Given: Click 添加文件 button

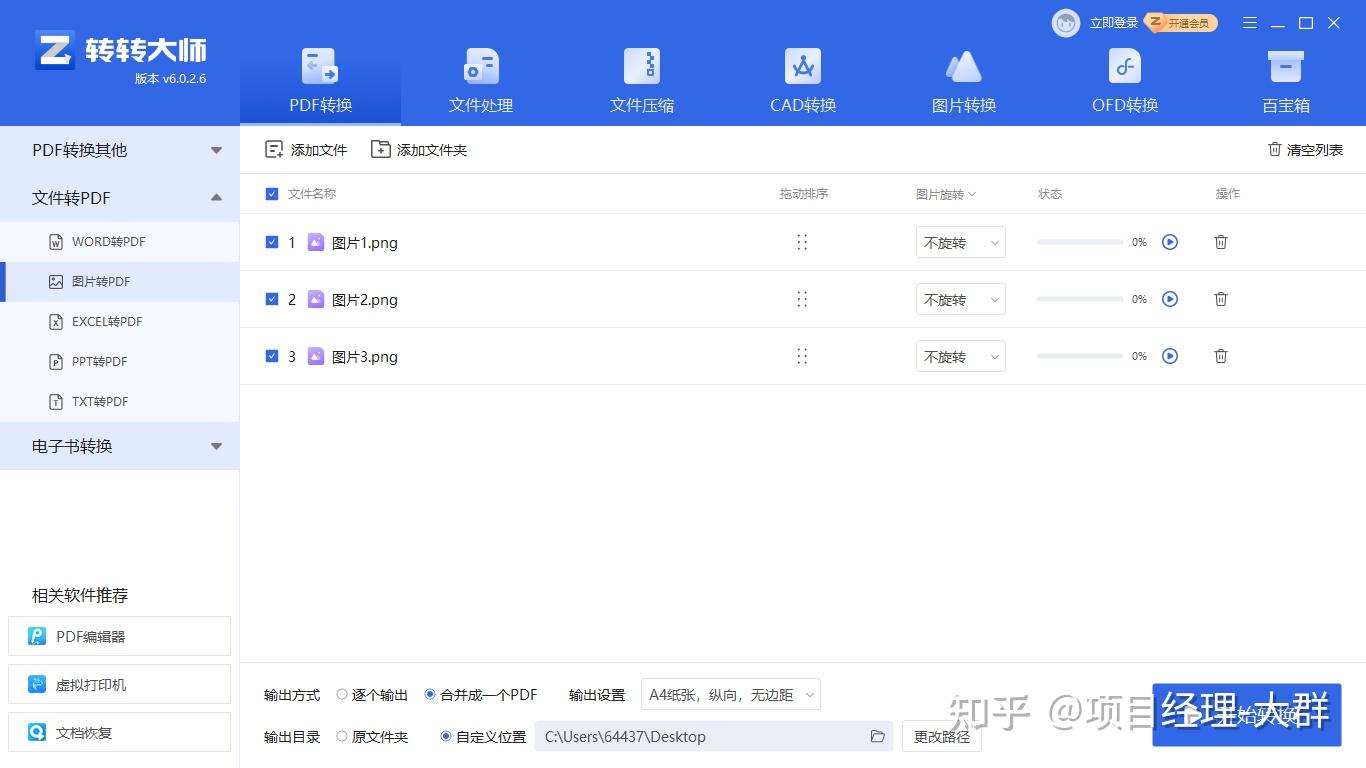Looking at the screenshot, I should tap(306, 150).
